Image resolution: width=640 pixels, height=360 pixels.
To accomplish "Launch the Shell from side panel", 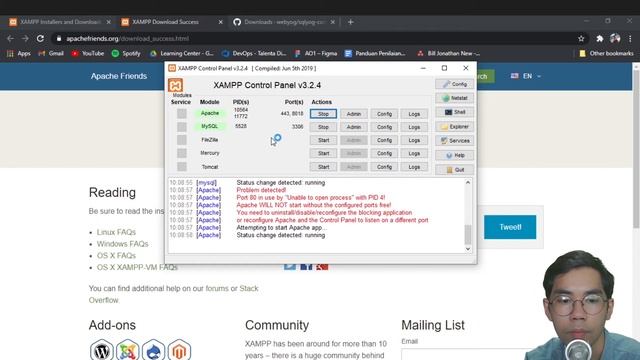I will [454, 112].
